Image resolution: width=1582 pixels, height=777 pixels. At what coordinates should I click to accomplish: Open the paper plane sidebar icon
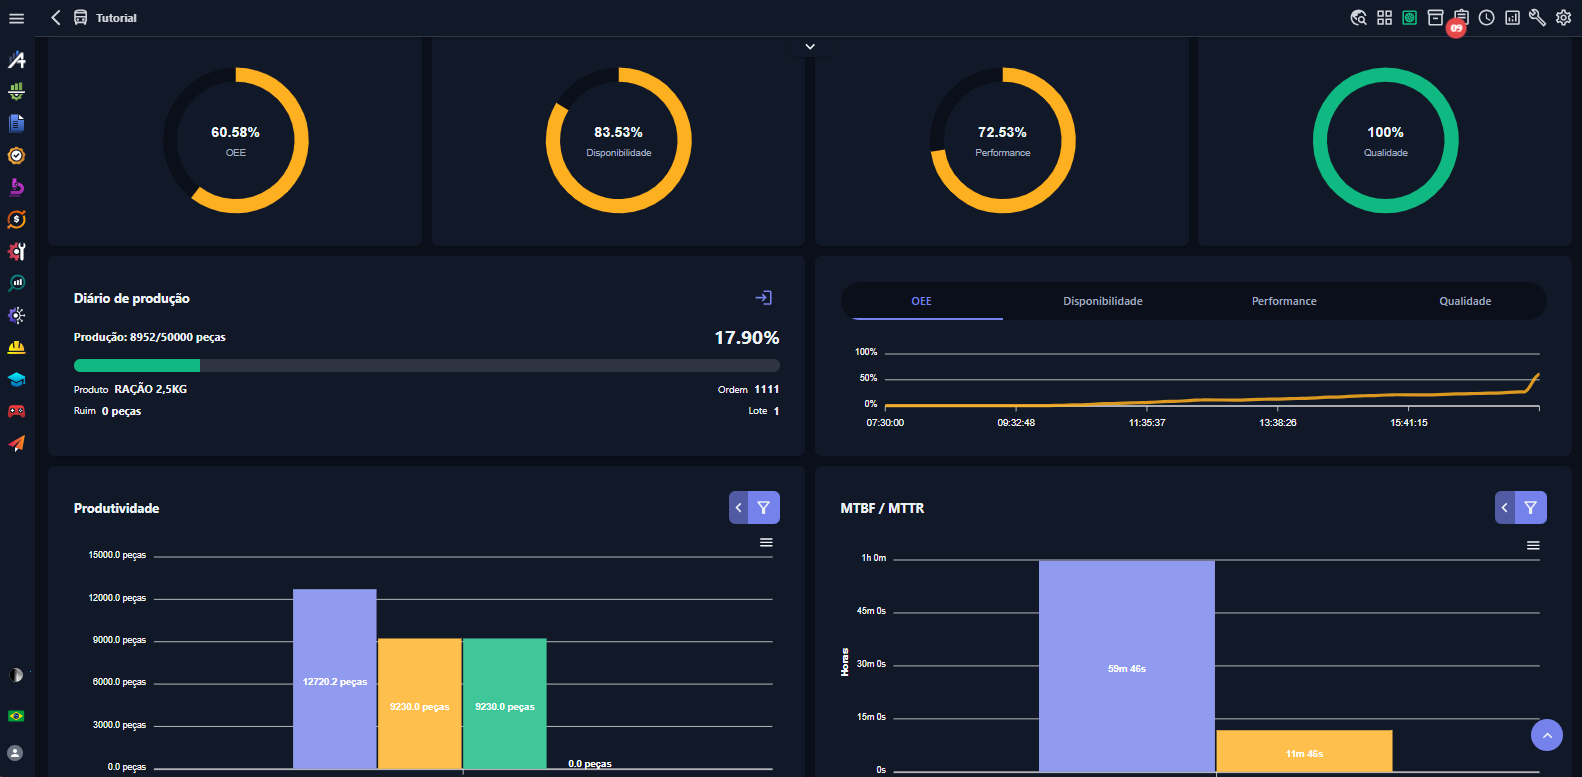click(x=16, y=444)
